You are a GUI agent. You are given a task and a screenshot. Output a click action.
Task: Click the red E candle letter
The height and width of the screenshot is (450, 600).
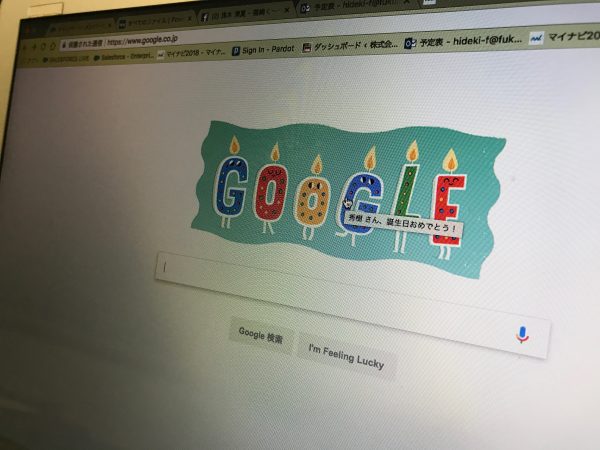pyautogui.click(x=448, y=209)
